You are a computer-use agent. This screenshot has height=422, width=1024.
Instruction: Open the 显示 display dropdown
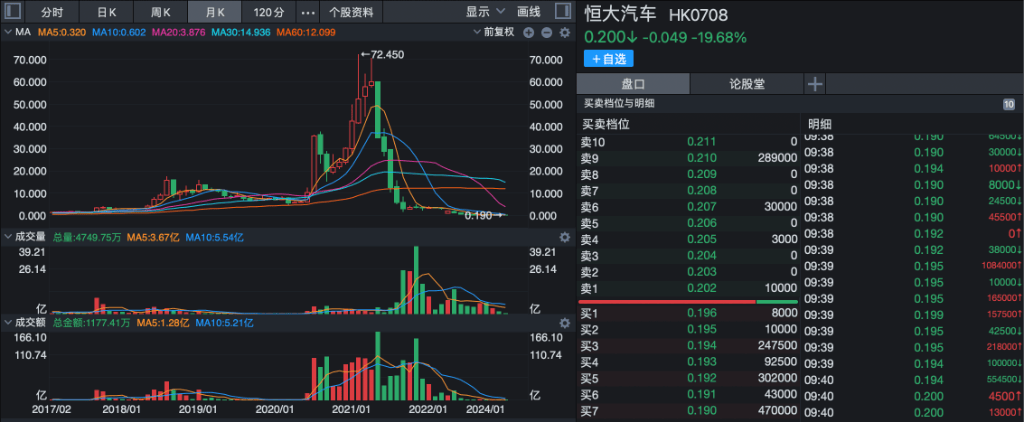(485, 12)
